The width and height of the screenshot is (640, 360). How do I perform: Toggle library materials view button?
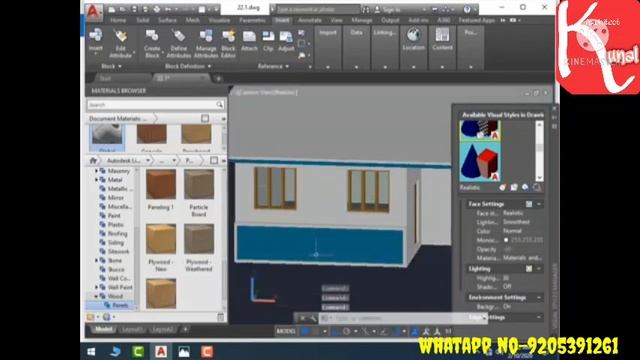213,160
